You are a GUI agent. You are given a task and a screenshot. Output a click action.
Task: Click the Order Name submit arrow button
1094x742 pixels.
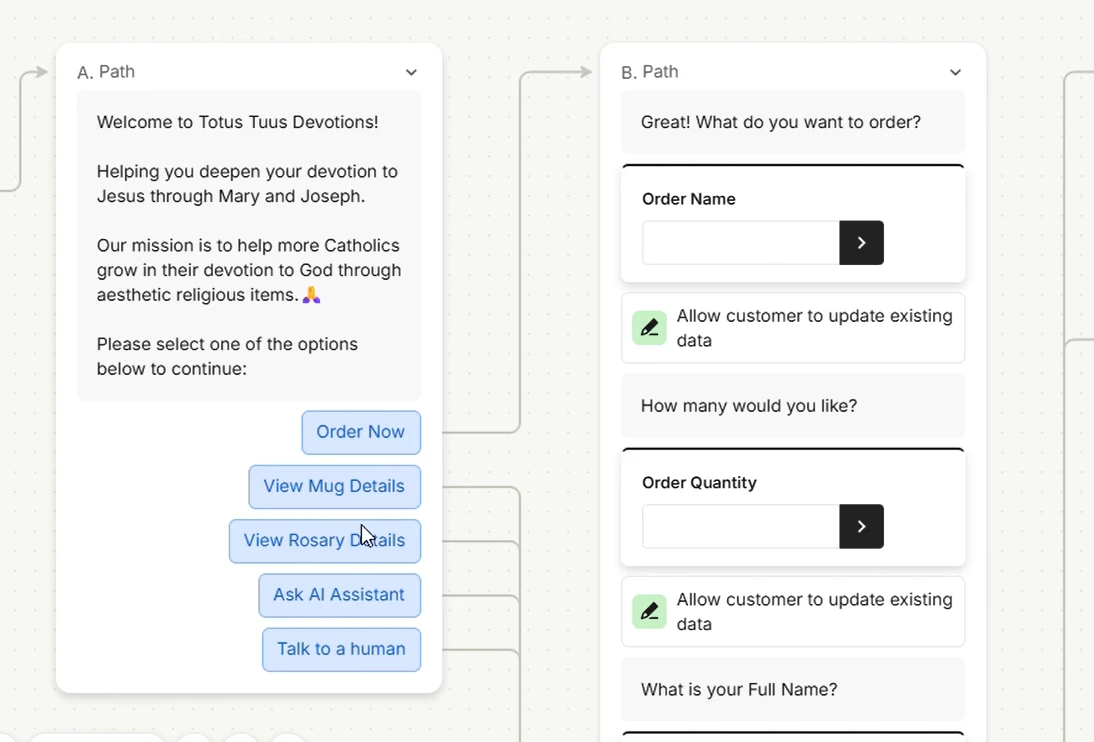pos(861,243)
